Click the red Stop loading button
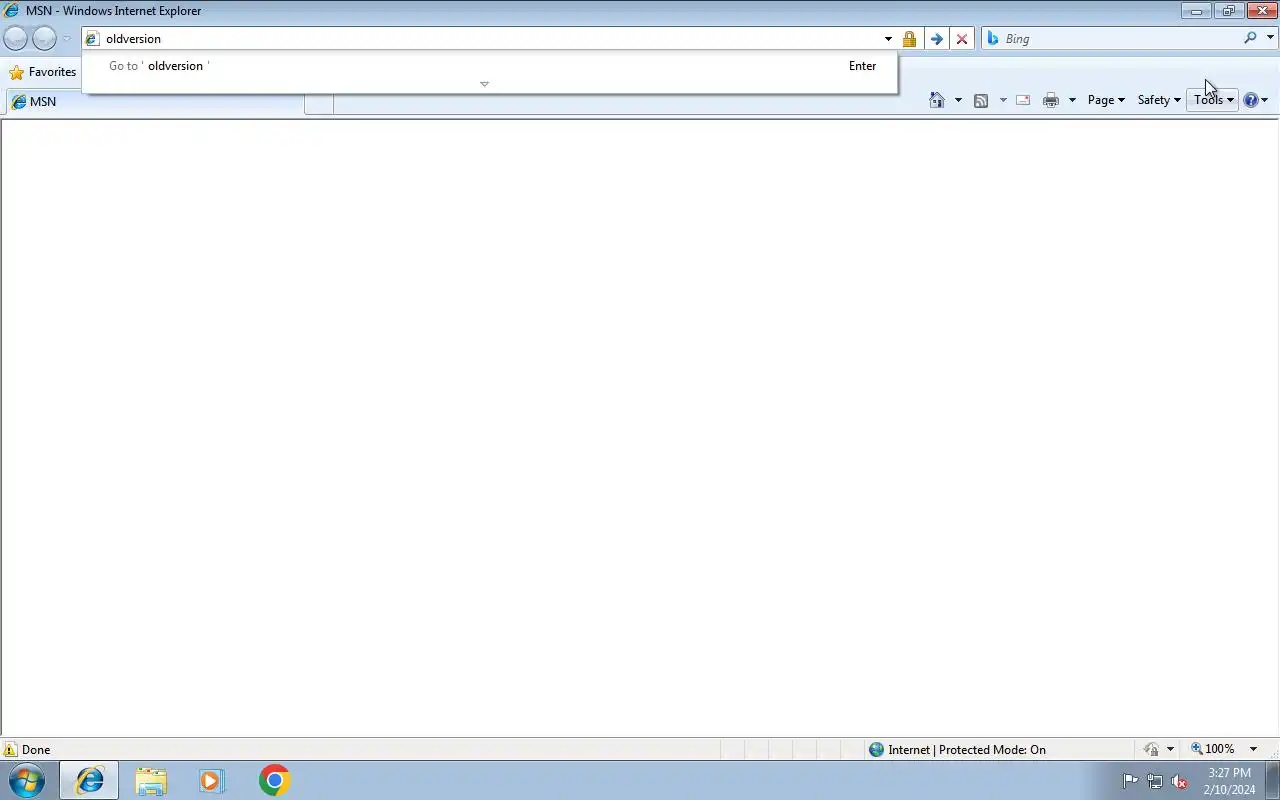Screen dimensions: 1280x800 coord(962,39)
